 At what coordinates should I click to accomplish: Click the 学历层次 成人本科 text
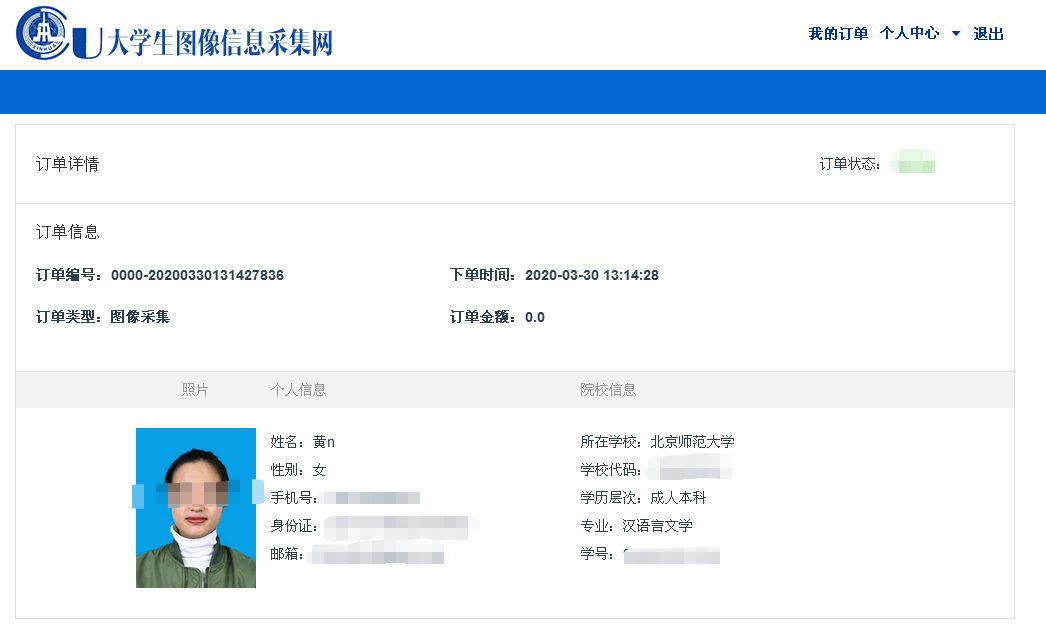click(x=643, y=498)
